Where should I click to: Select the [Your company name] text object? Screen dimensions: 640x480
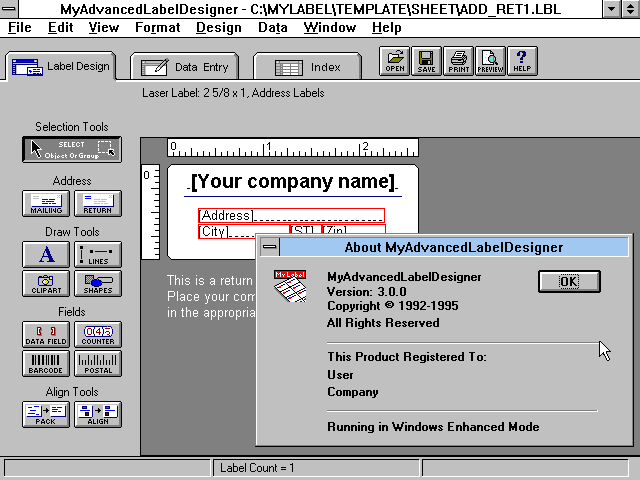[x=293, y=181]
